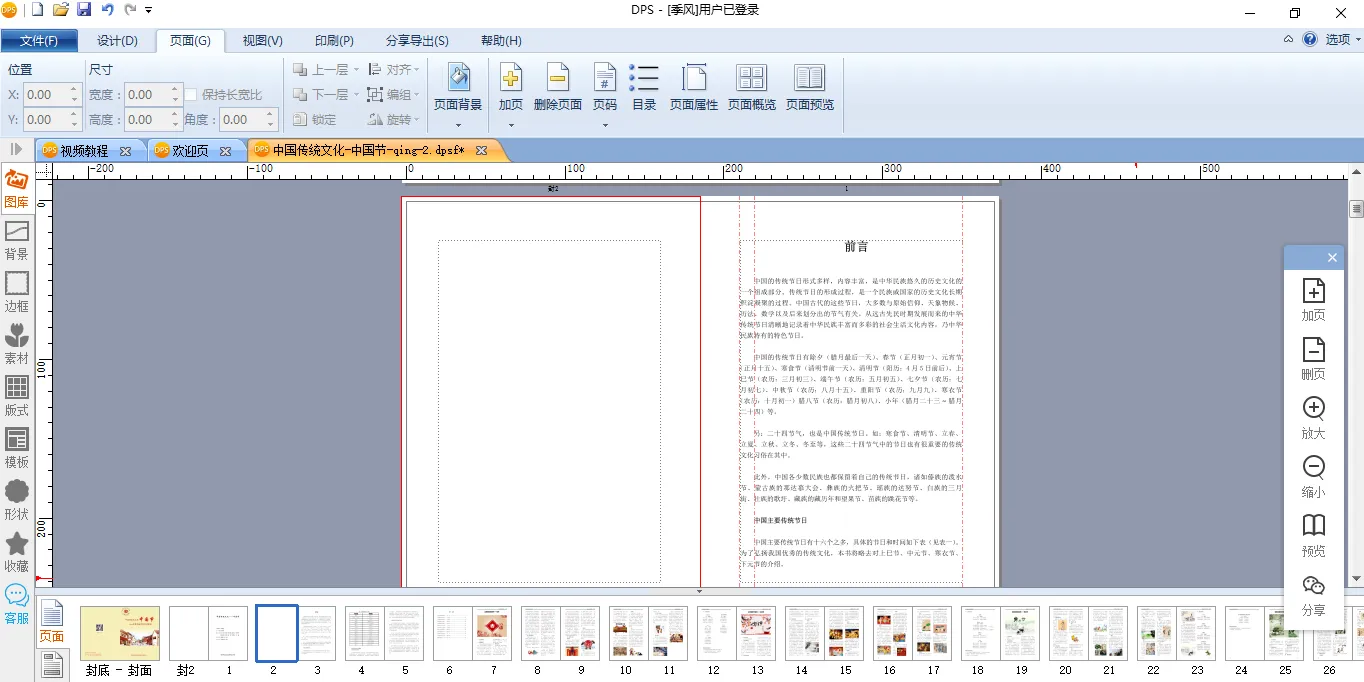Image resolution: width=1364 pixels, height=682 pixels.
Task: Open the 形状 shapes panel
Action: [16, 499]
